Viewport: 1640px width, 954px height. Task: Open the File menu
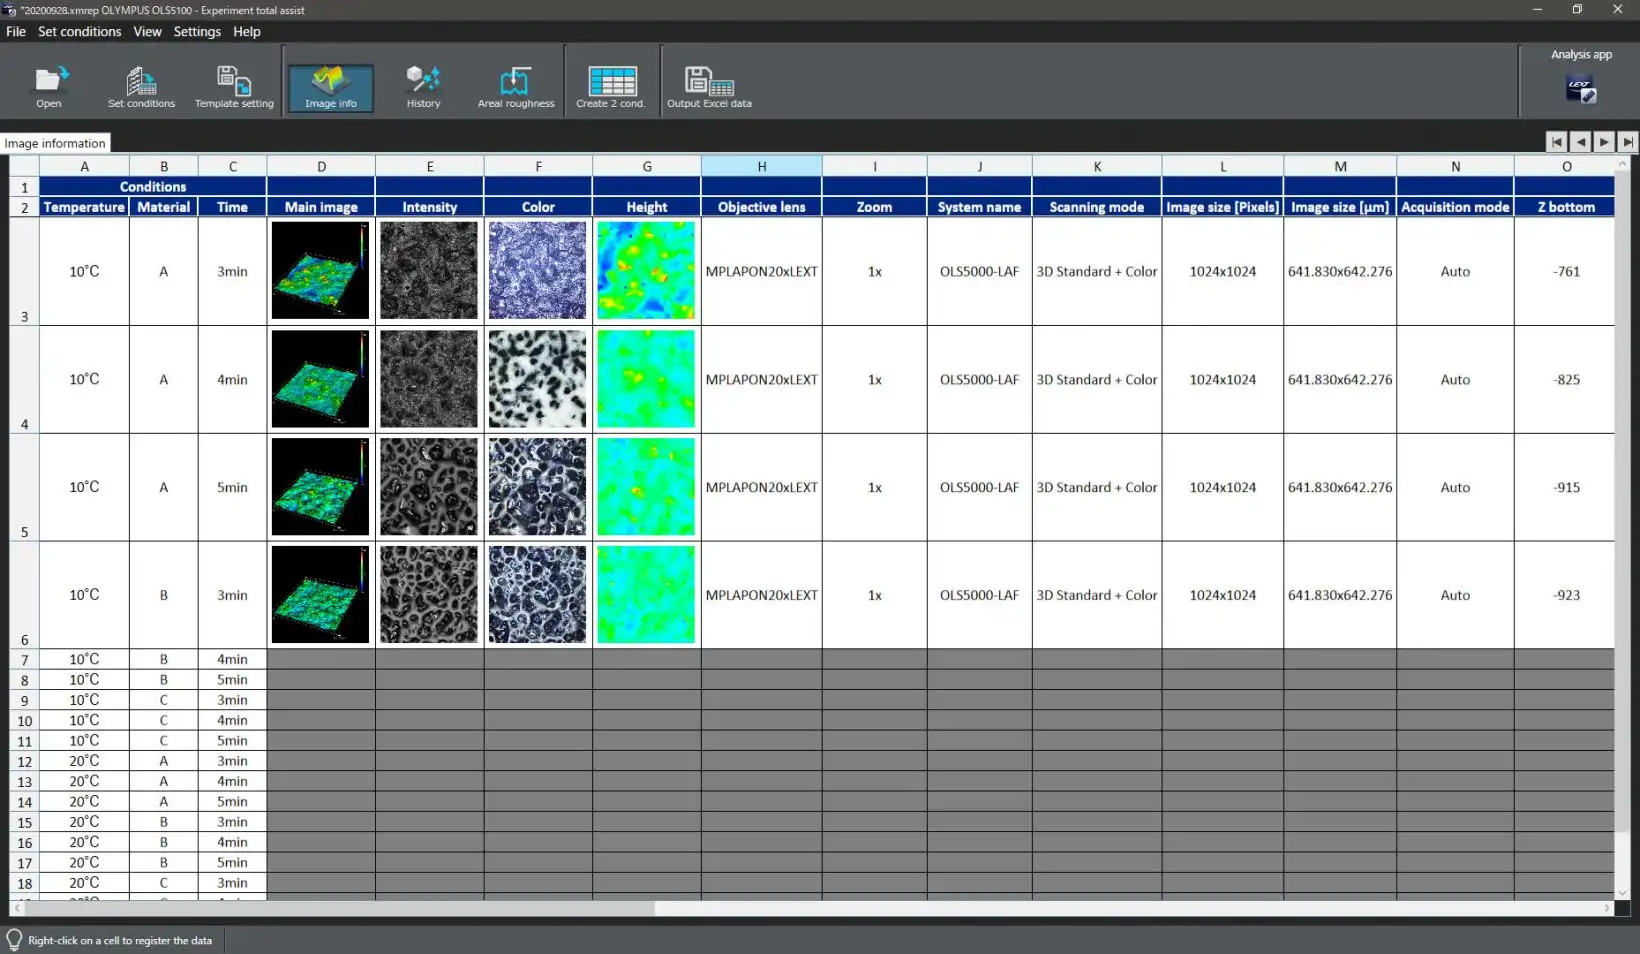16,32
